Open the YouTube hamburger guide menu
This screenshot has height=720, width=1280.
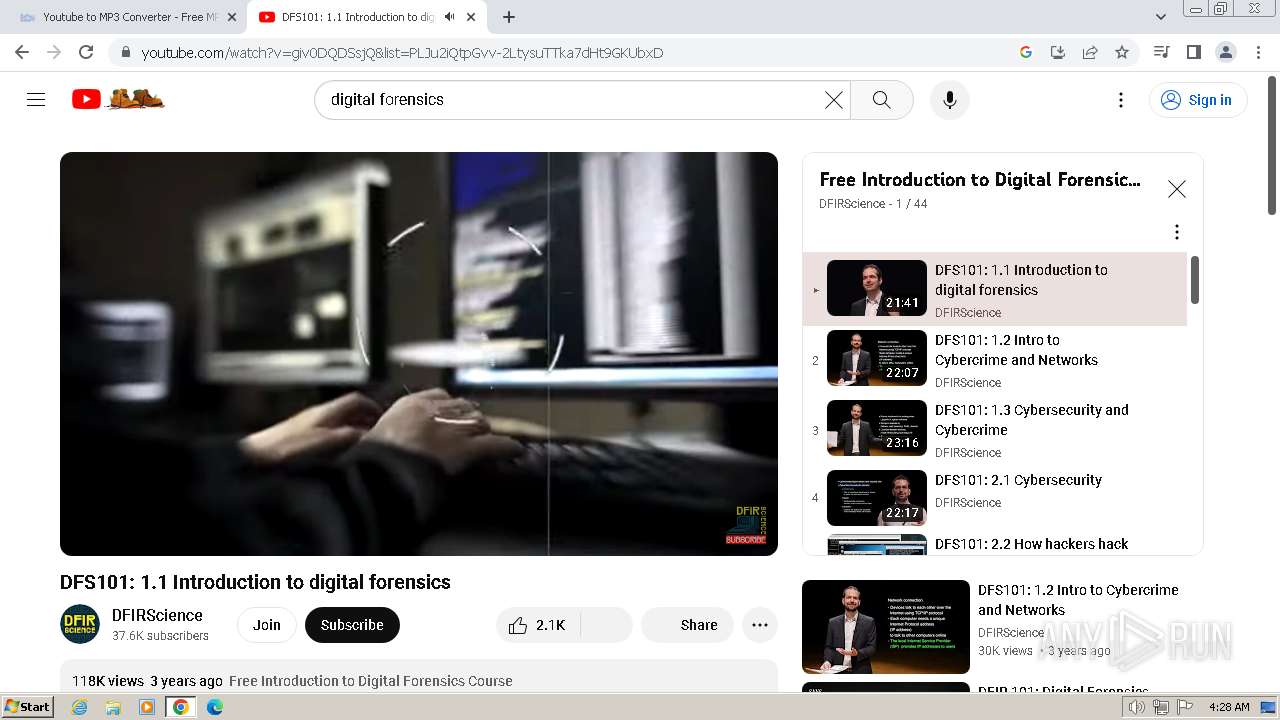(x=36, y=100)
